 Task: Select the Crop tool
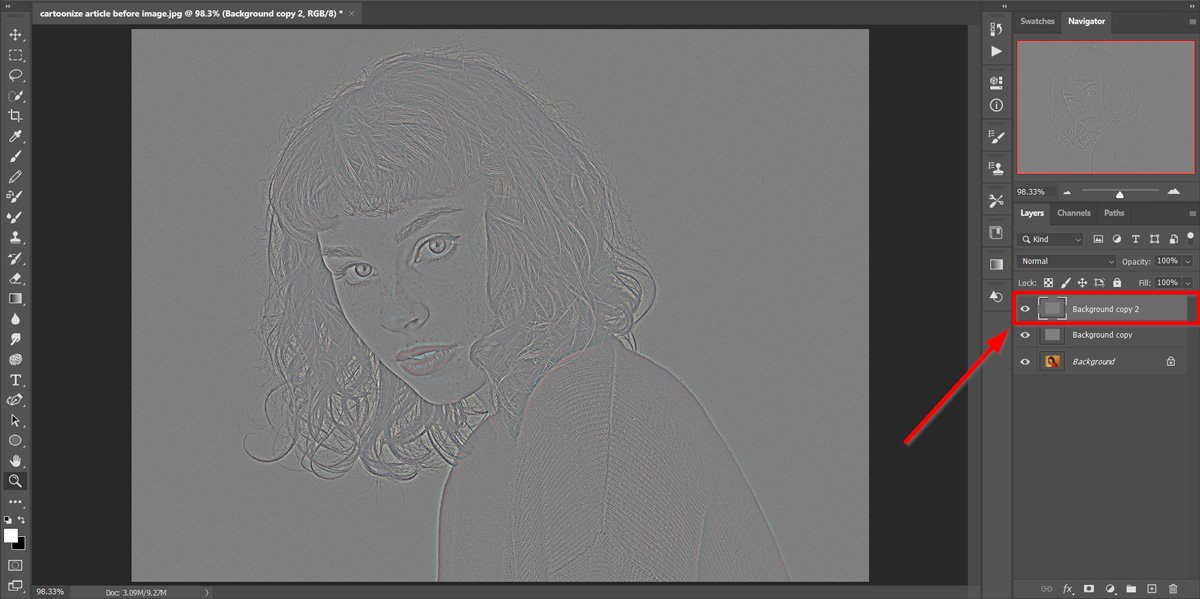(x=15, y=115)
